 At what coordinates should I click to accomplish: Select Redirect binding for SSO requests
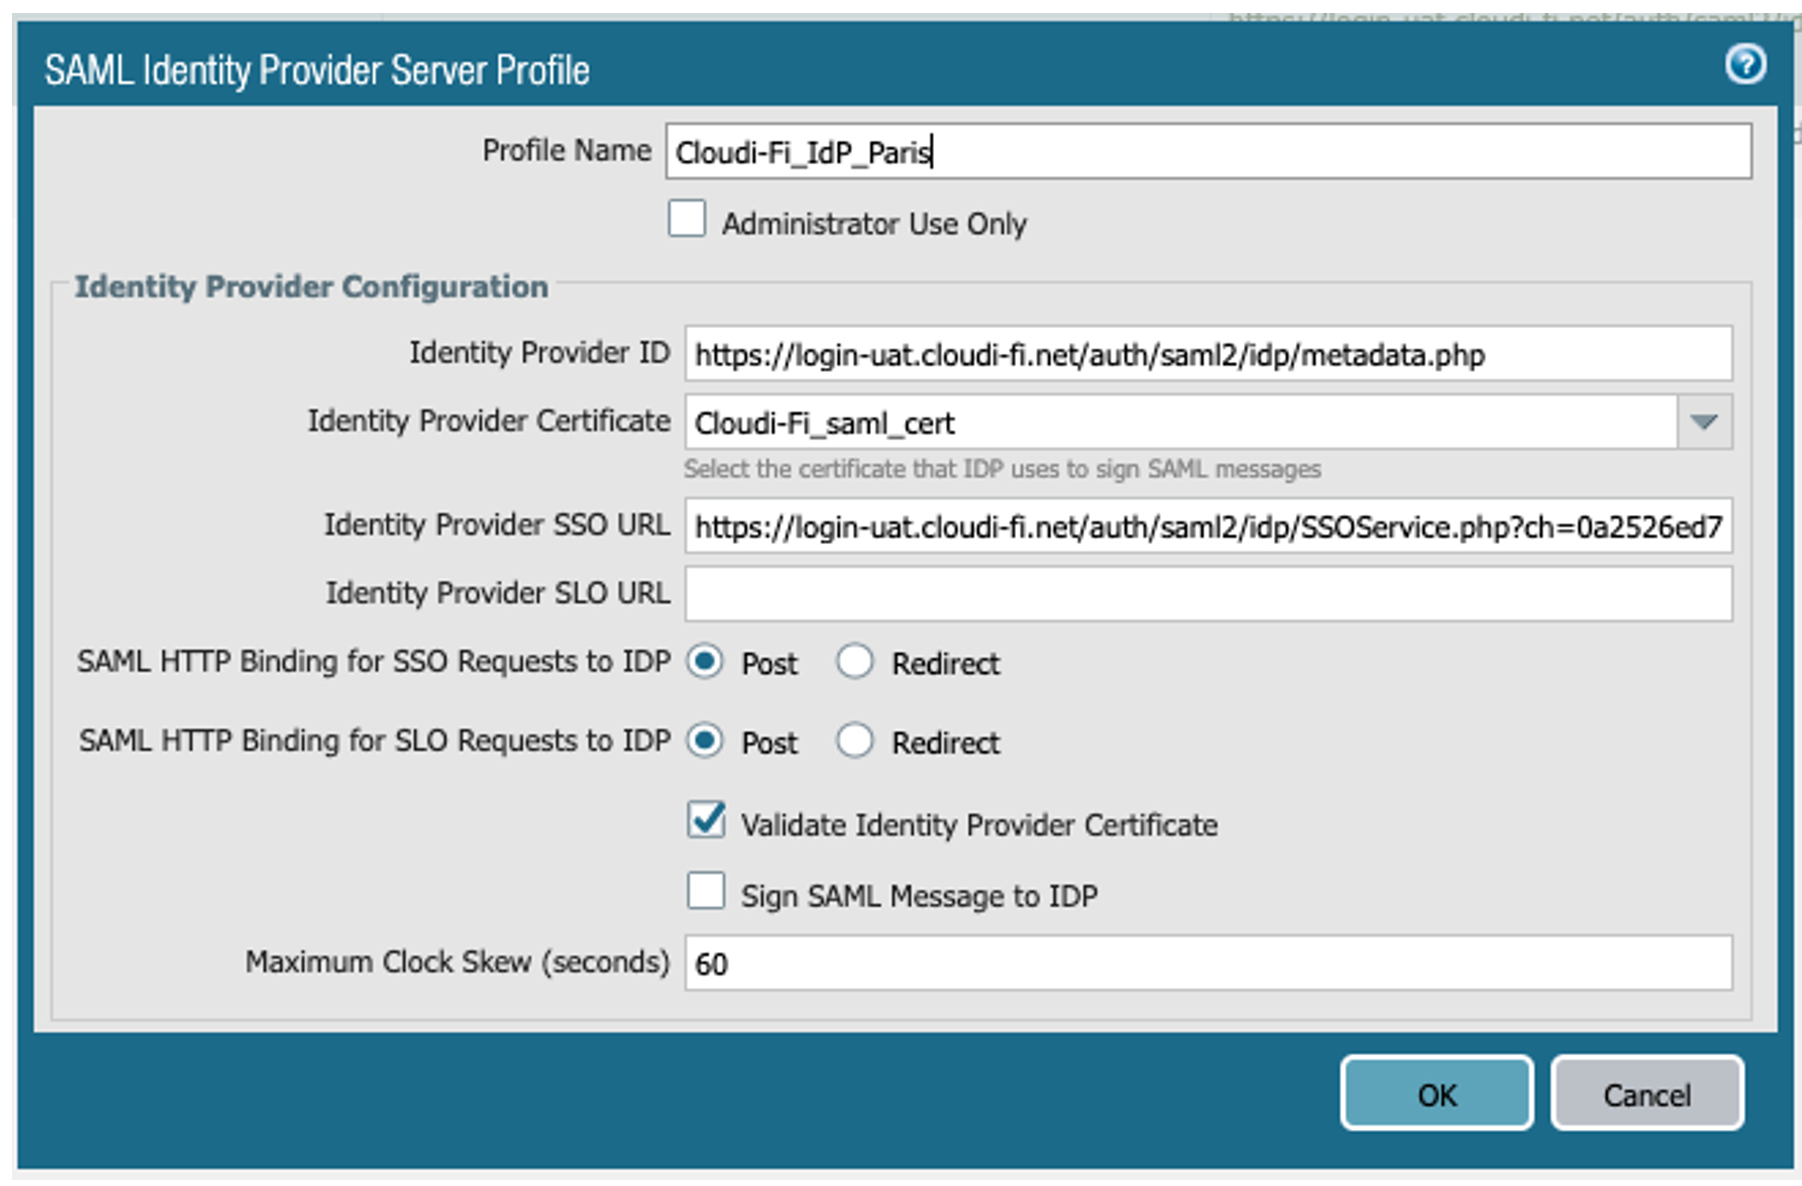point(855,661)
